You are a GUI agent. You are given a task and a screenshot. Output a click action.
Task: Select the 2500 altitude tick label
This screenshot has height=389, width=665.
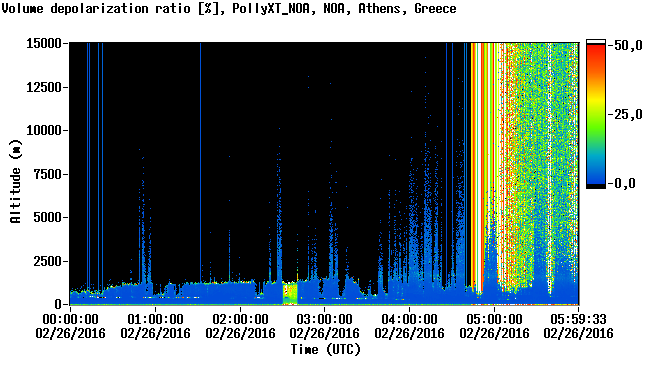pos(48,261)
